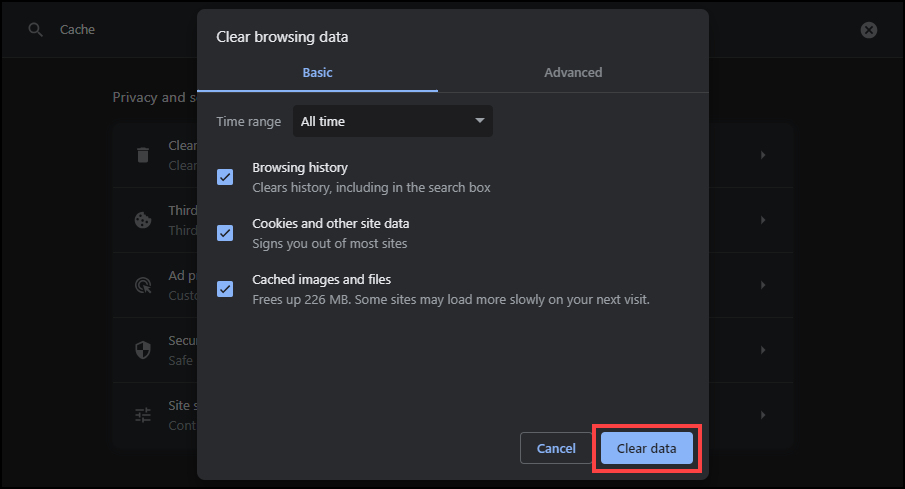Uncheck Cookies and other site data
Screen dimensions: 905x489
(x=225, y=233)
